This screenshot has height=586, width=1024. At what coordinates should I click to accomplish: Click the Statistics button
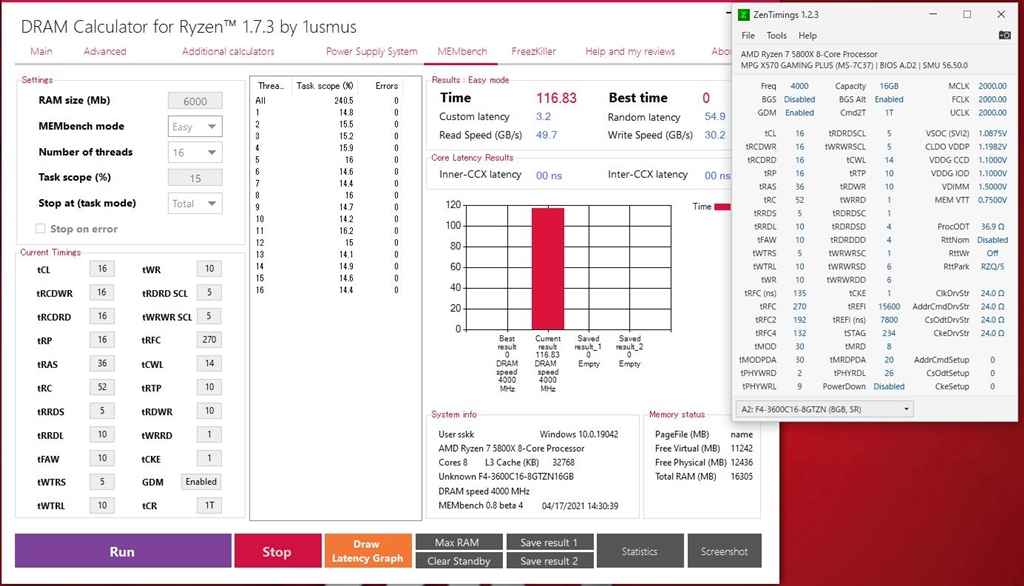point(639,551)
